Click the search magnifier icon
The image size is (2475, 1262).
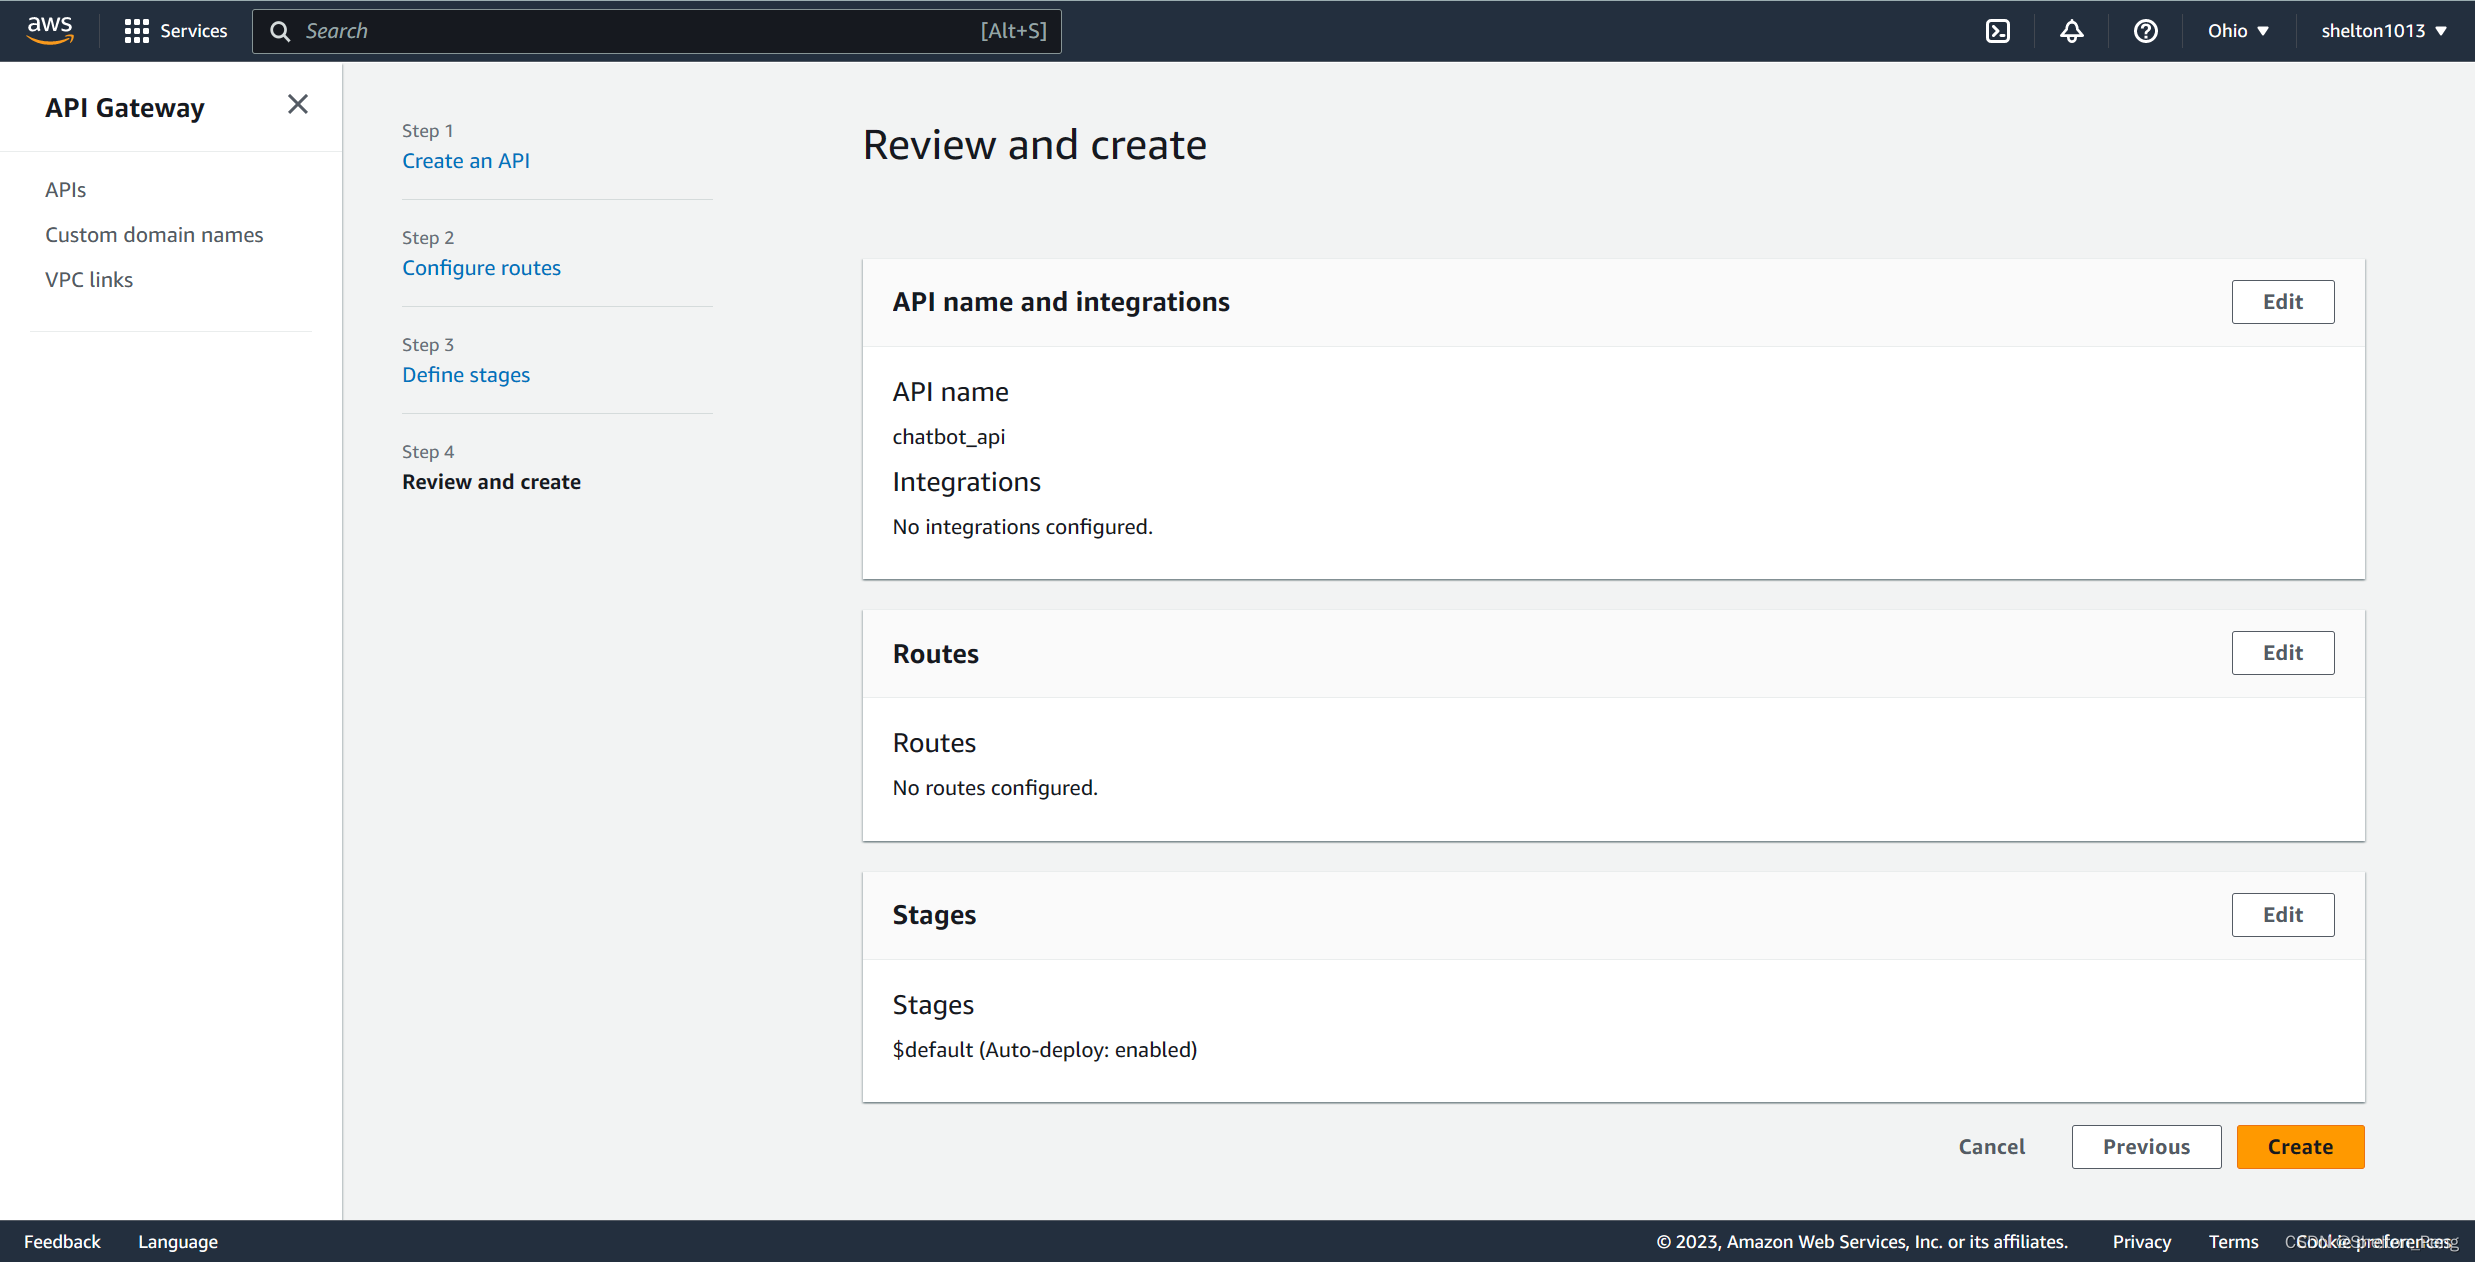[x=281, y=31]
